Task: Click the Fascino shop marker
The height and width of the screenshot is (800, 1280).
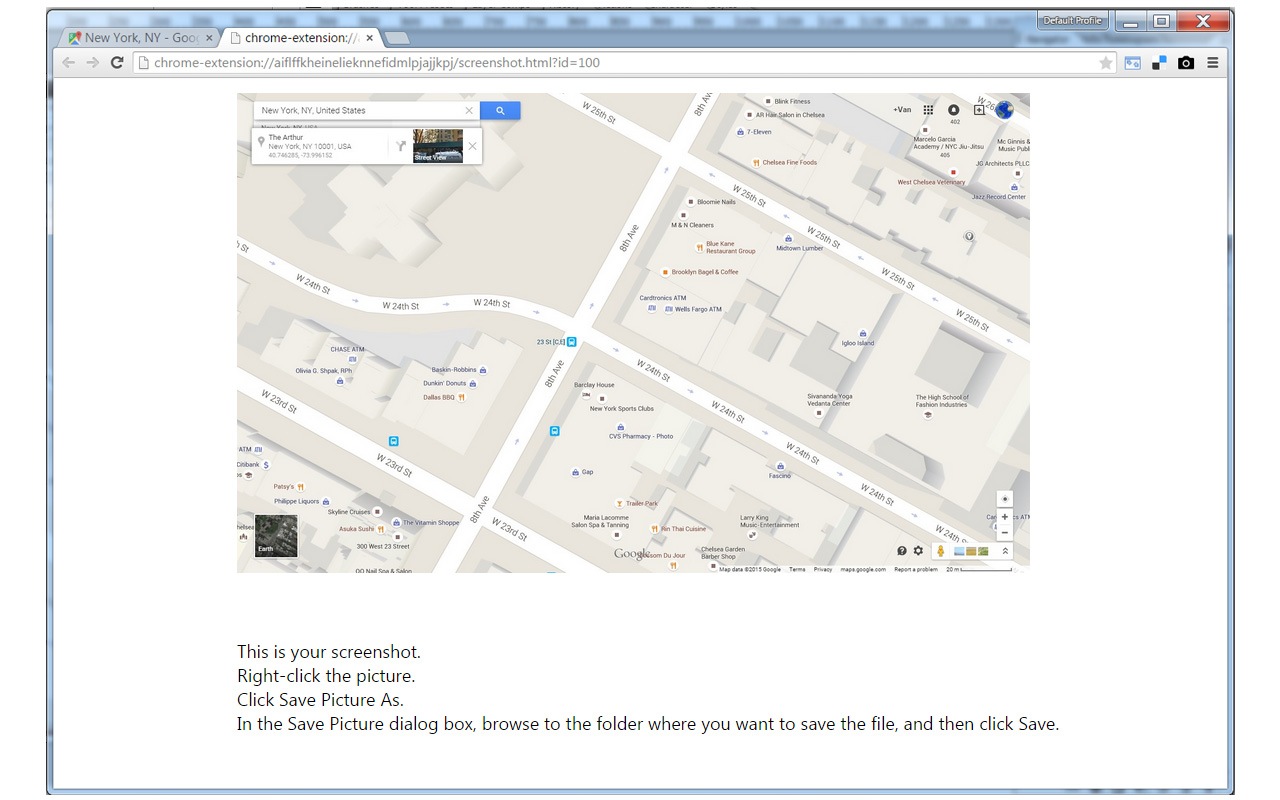Action: 780,466
